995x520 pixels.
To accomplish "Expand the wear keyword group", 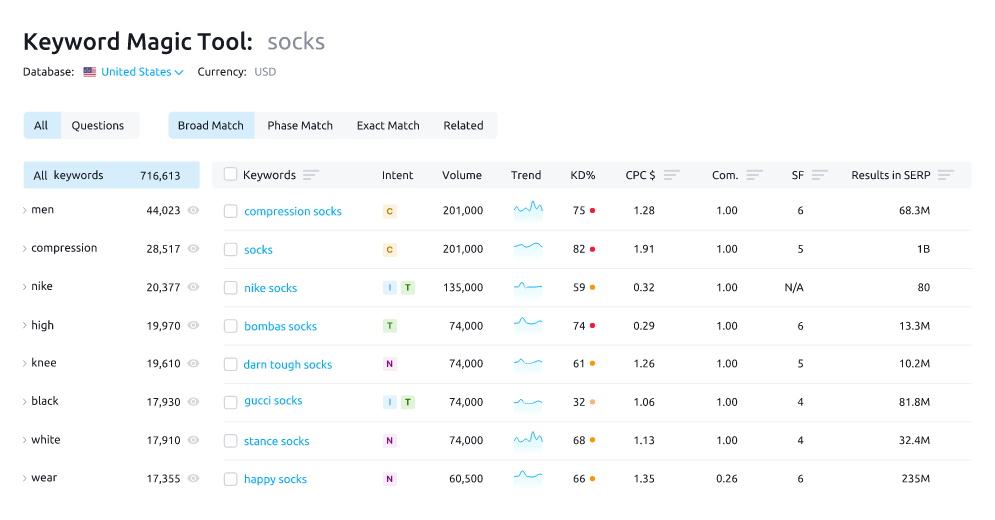I will 25,478.
